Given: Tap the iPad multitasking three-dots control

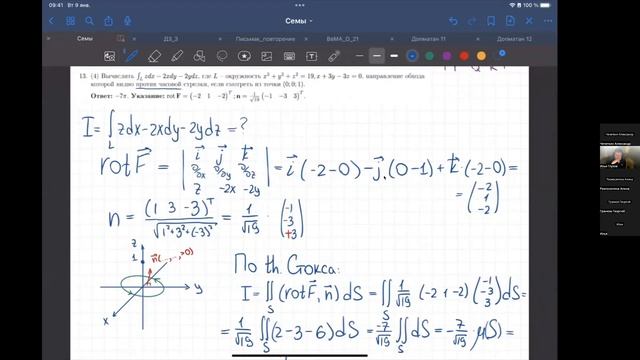Looking at the screenshot, I should pyautogui.click(x=300, y=5).
